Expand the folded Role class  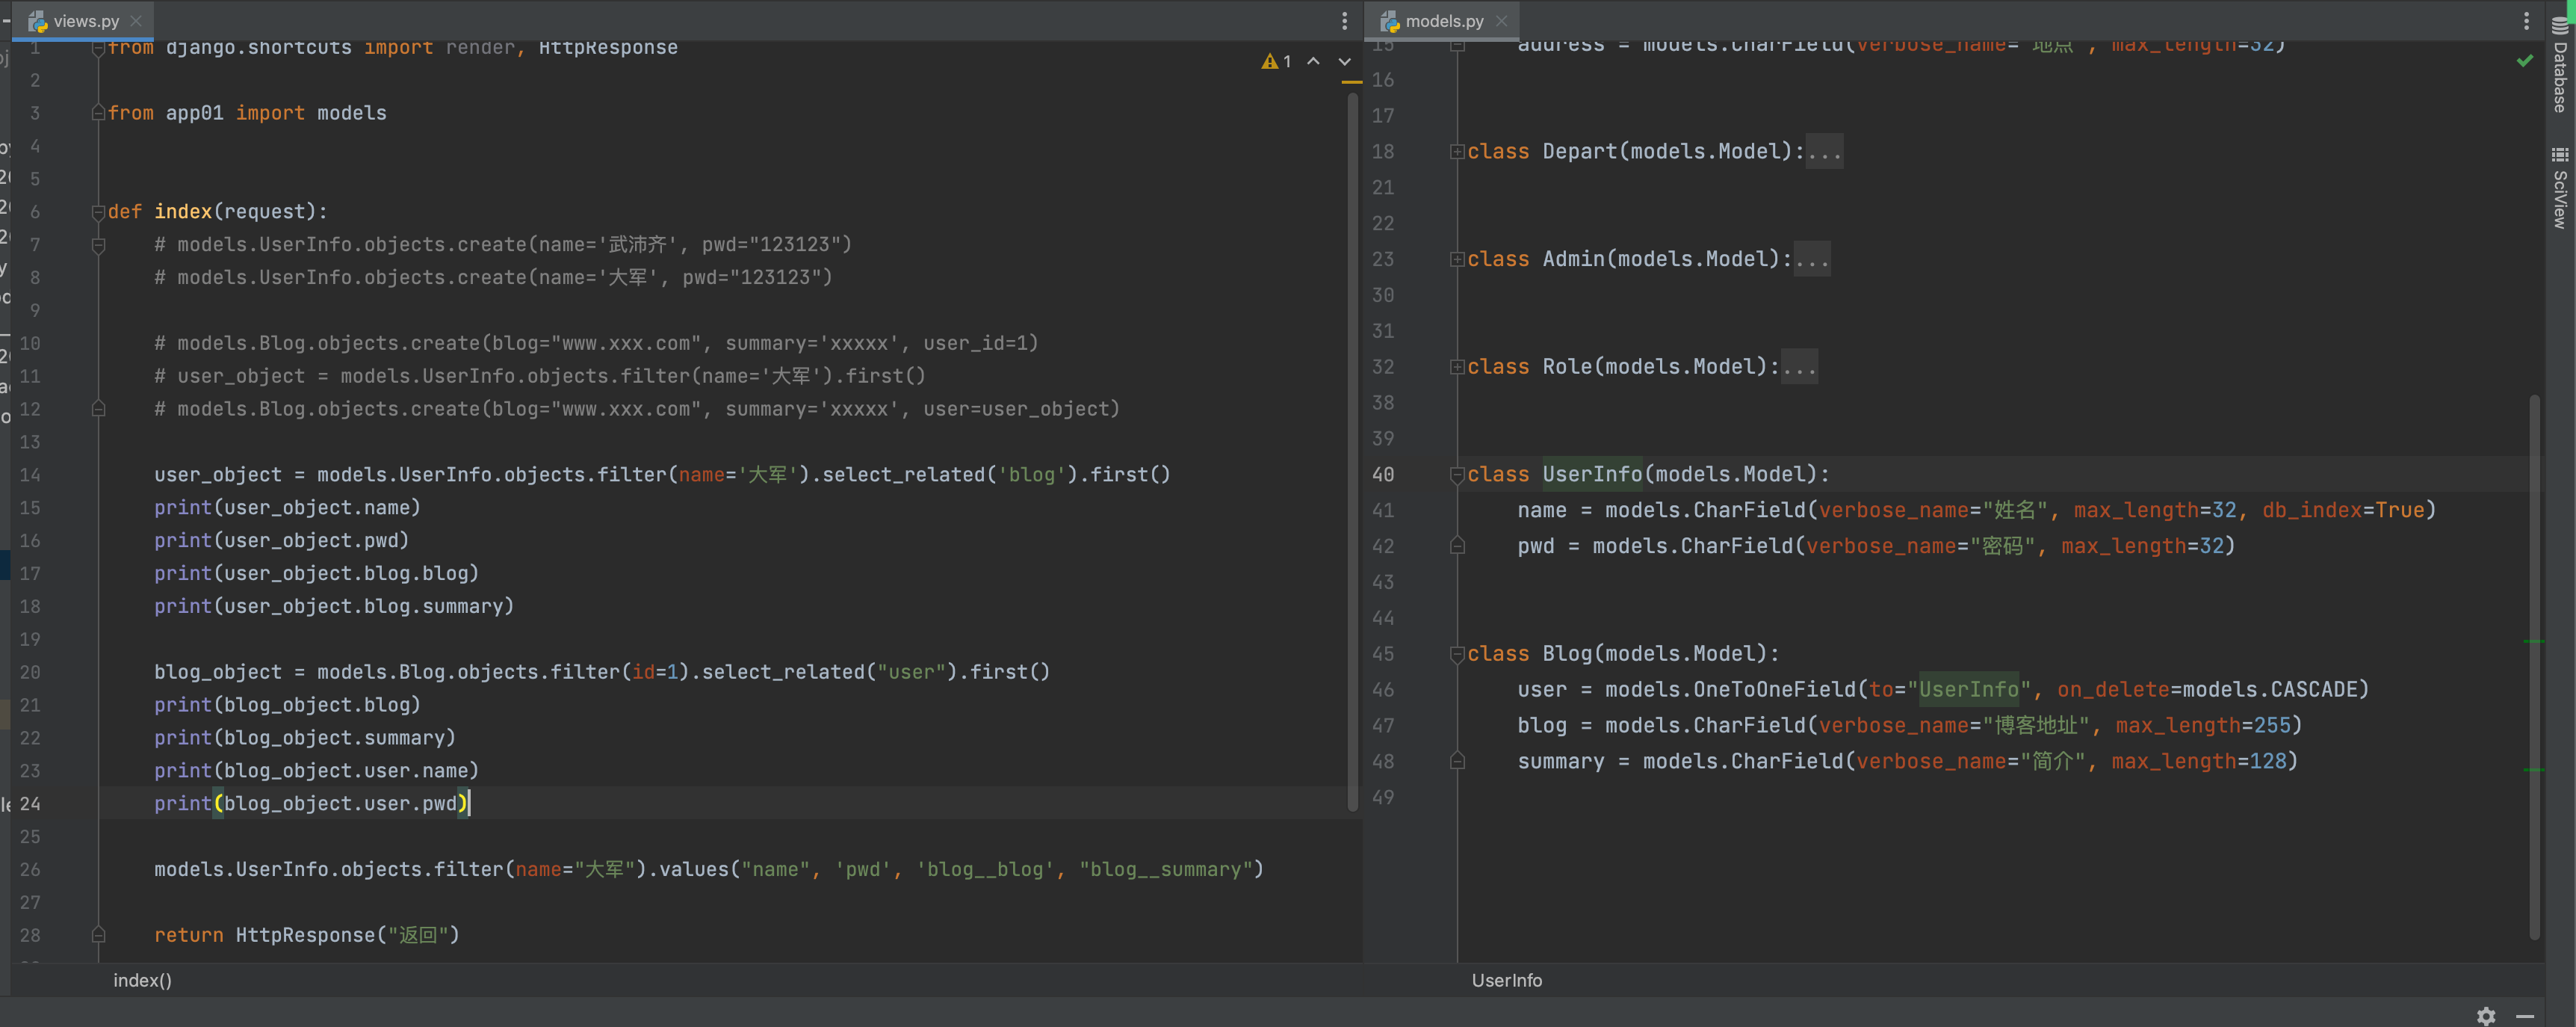[x=1457, y=367]
